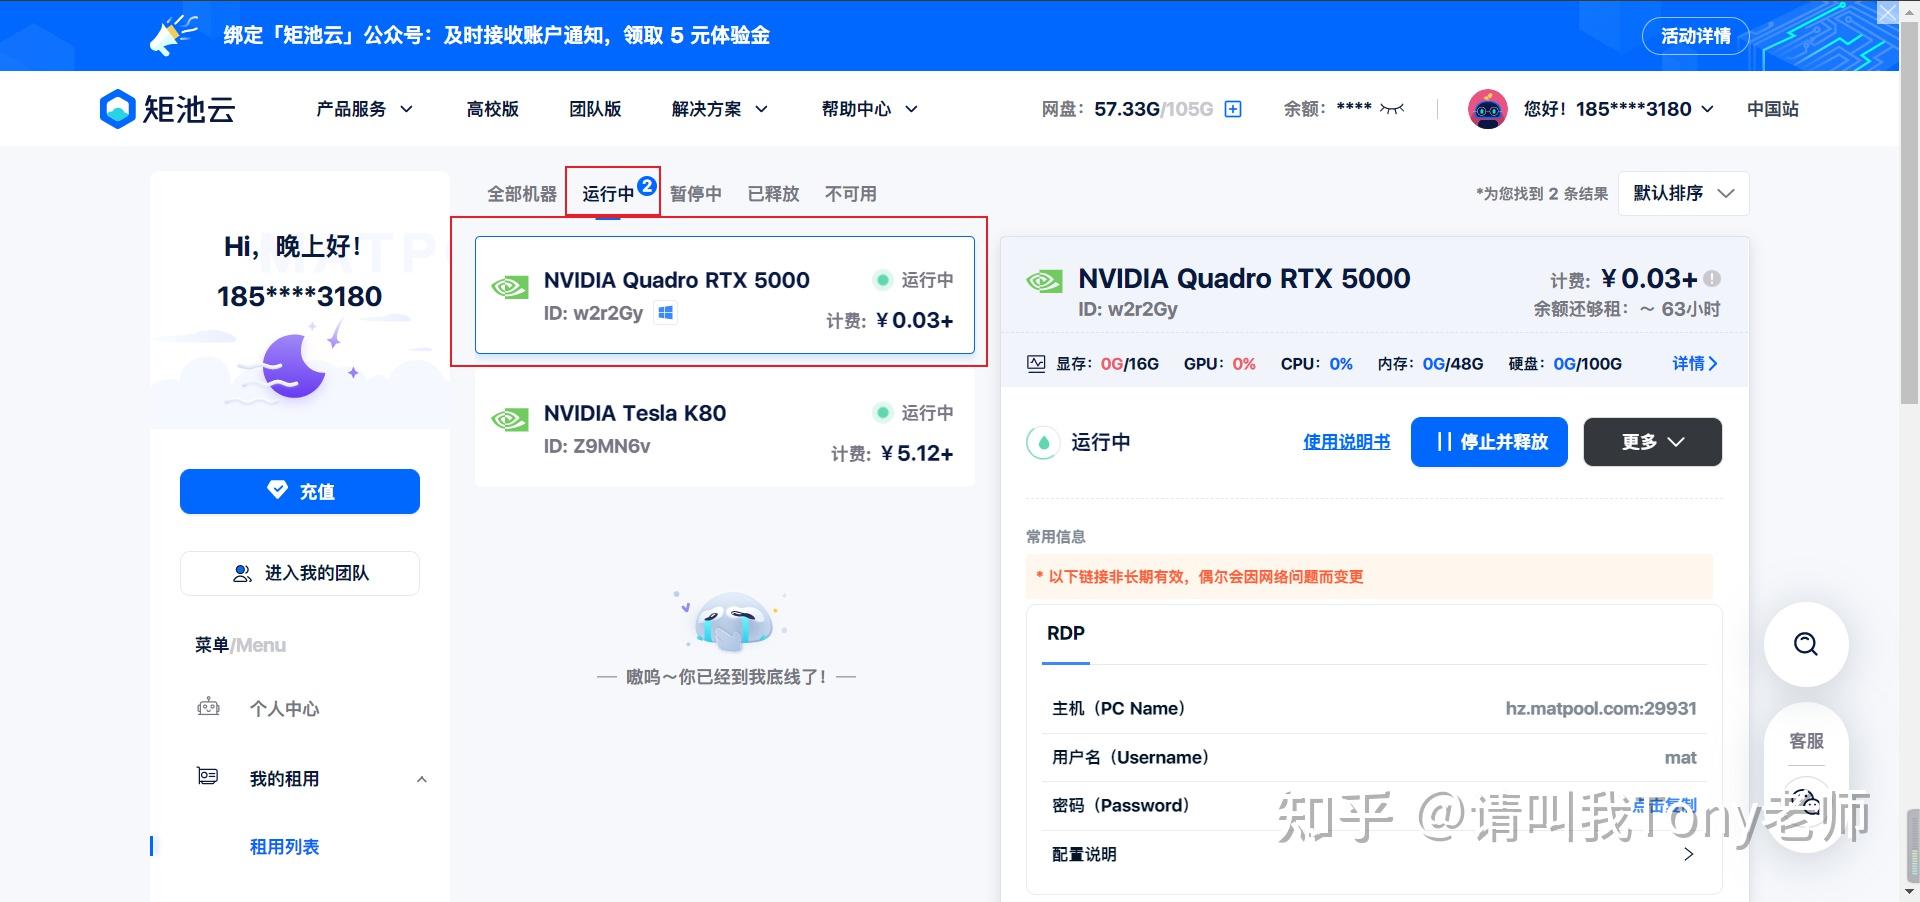This screenshot has width=1920, height=902.
Task: Open 租用列表 in the menu
Action: point(285,847)
